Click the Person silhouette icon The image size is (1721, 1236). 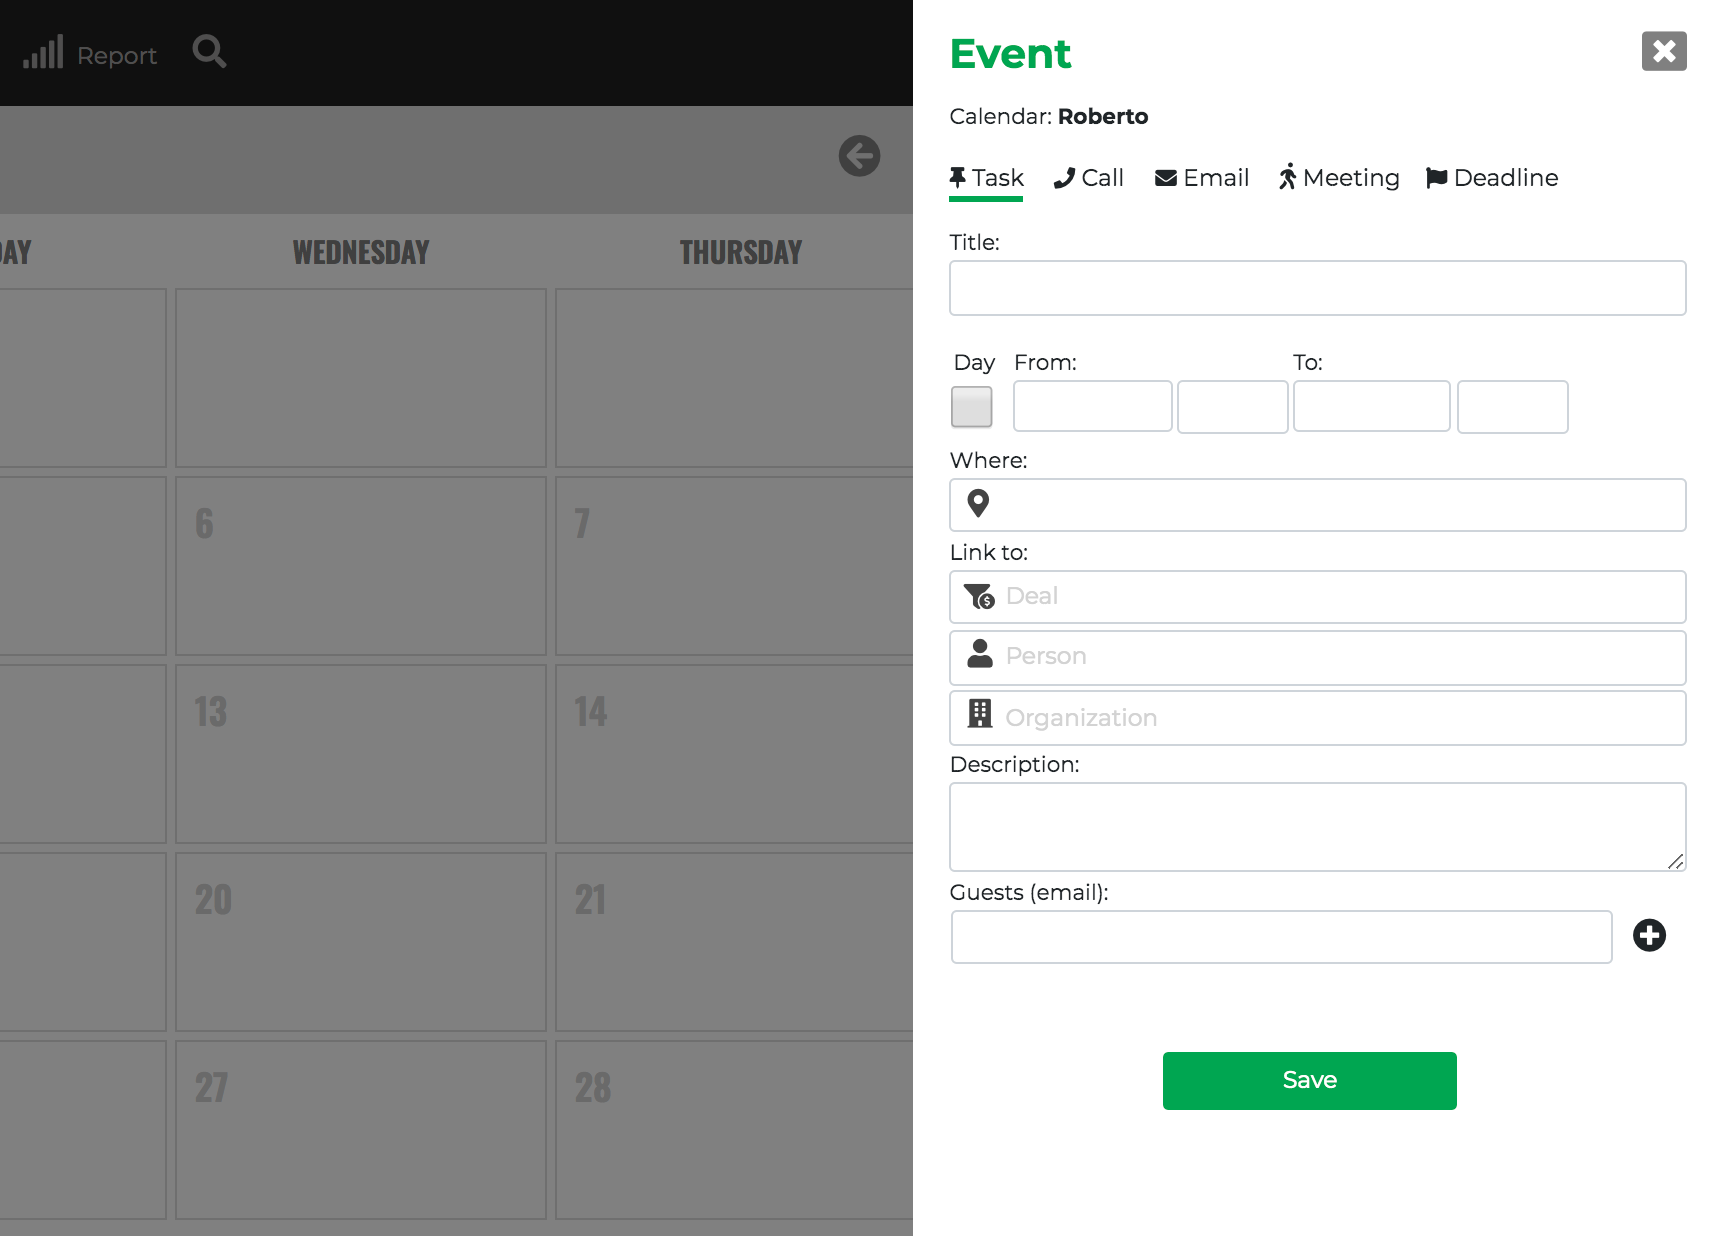(x=980, y=654)
